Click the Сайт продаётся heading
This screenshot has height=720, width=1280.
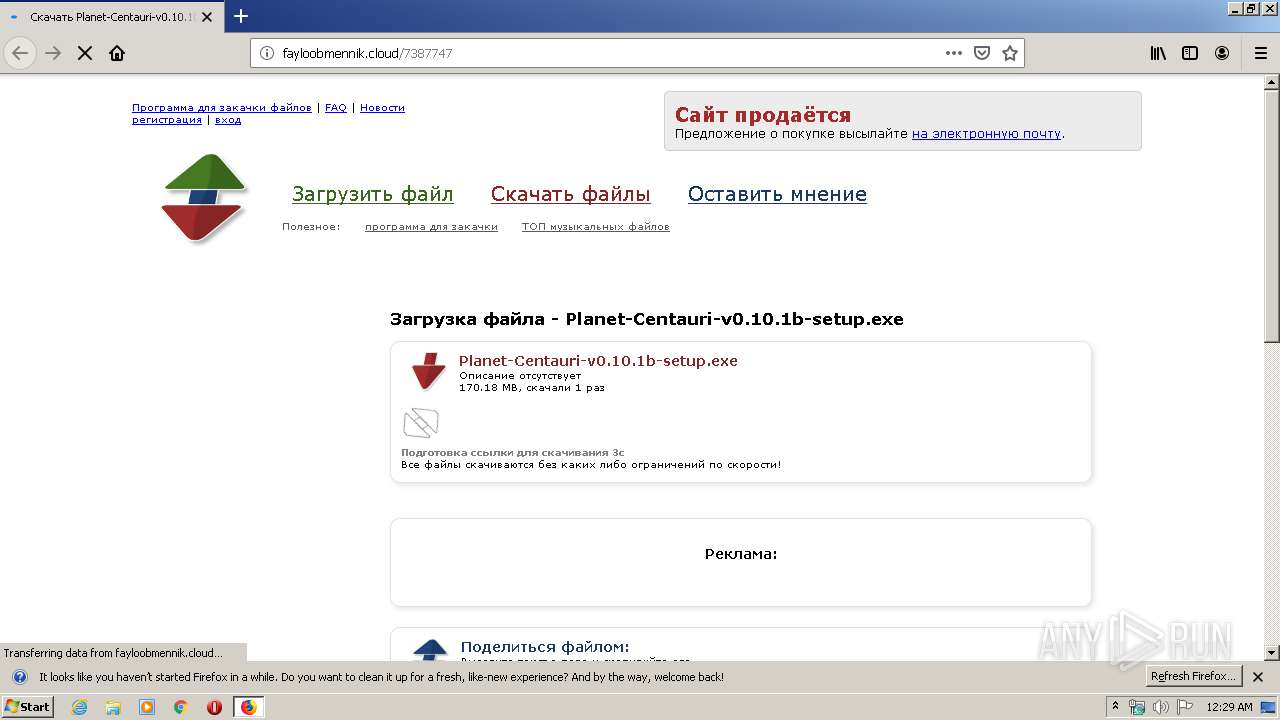tap(763, 115)
